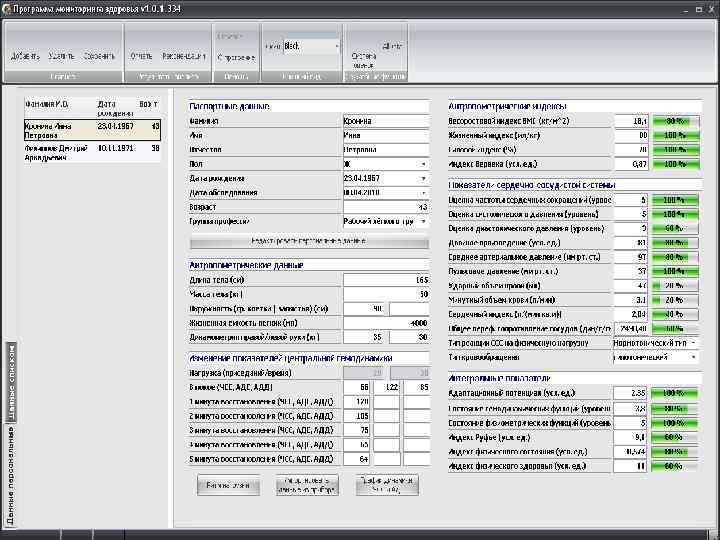Image resolution: width=720 pixels, height=540 pixels.
Task: Open the Black theme dropdown
Action: [335, 46]
